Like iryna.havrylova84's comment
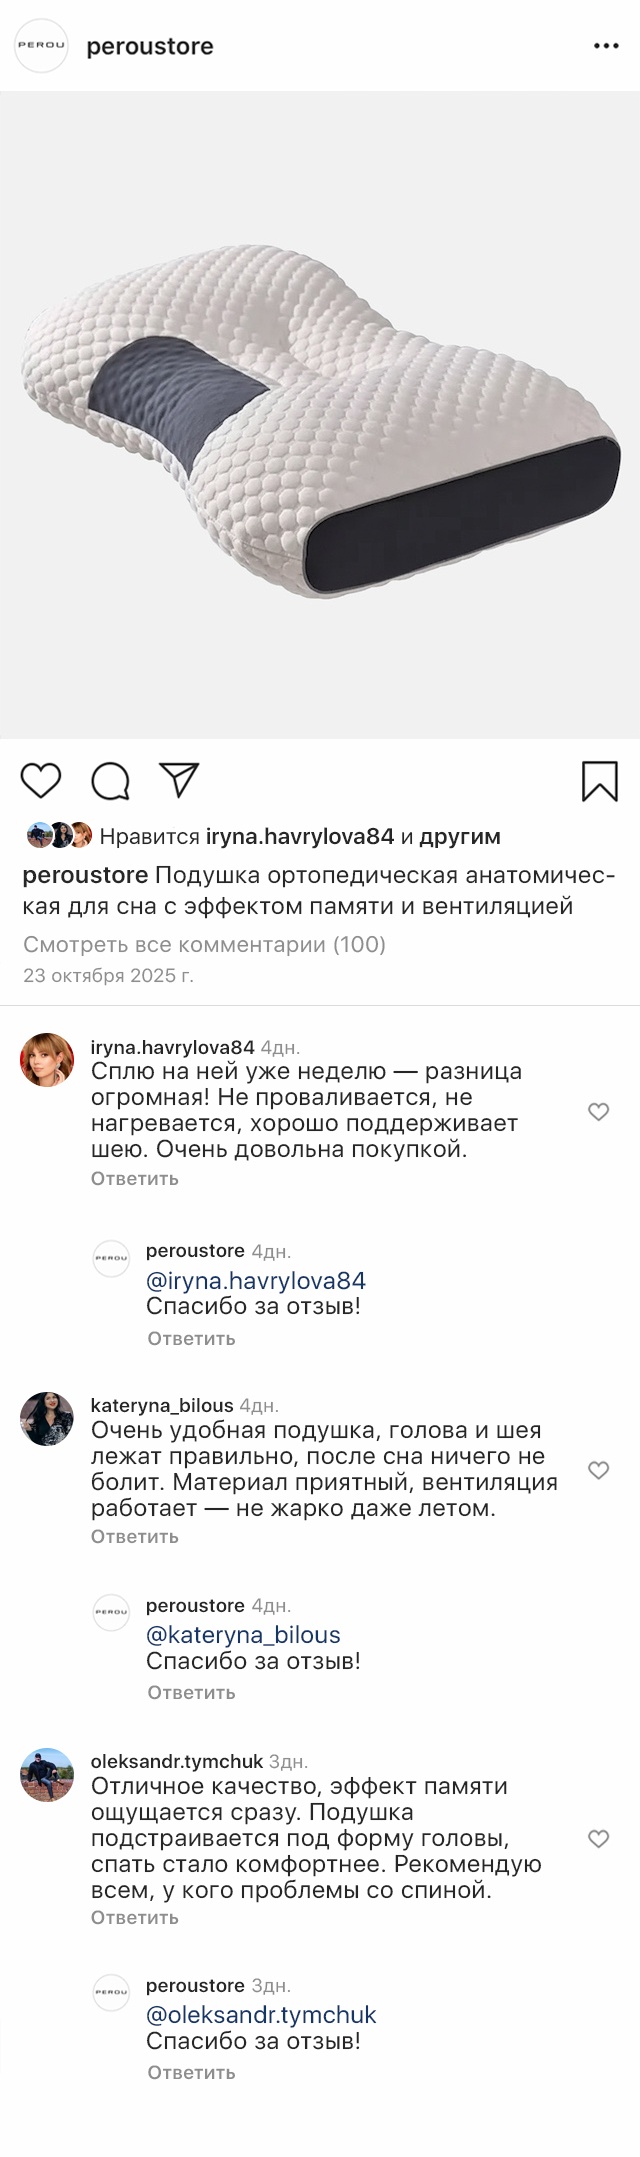Screen dimensions: 640x2157 598,1111
